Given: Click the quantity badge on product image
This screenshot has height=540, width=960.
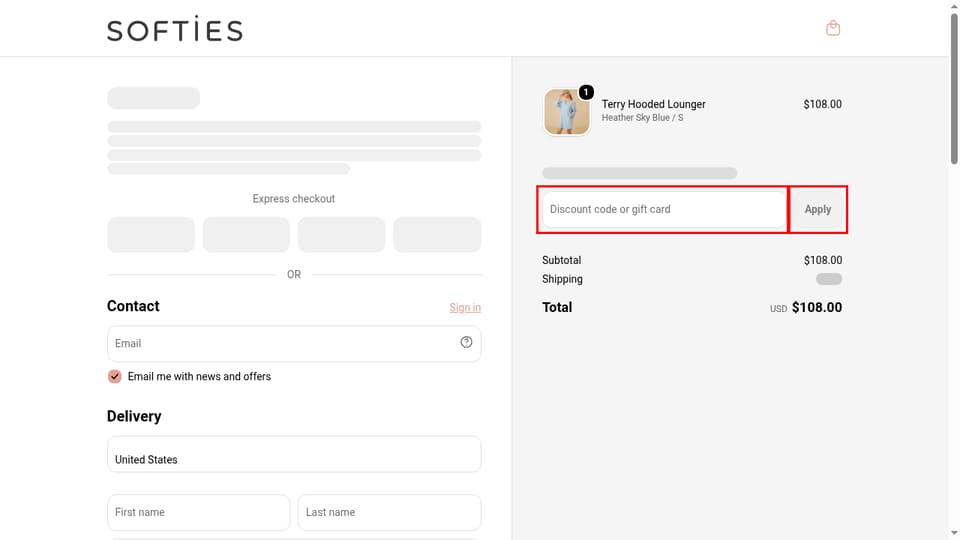Looking at the screenshot, I should click(x=586, y=92).
